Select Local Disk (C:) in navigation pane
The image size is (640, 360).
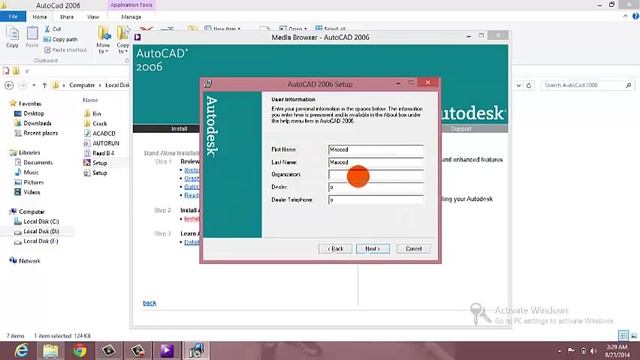(37, 221)
